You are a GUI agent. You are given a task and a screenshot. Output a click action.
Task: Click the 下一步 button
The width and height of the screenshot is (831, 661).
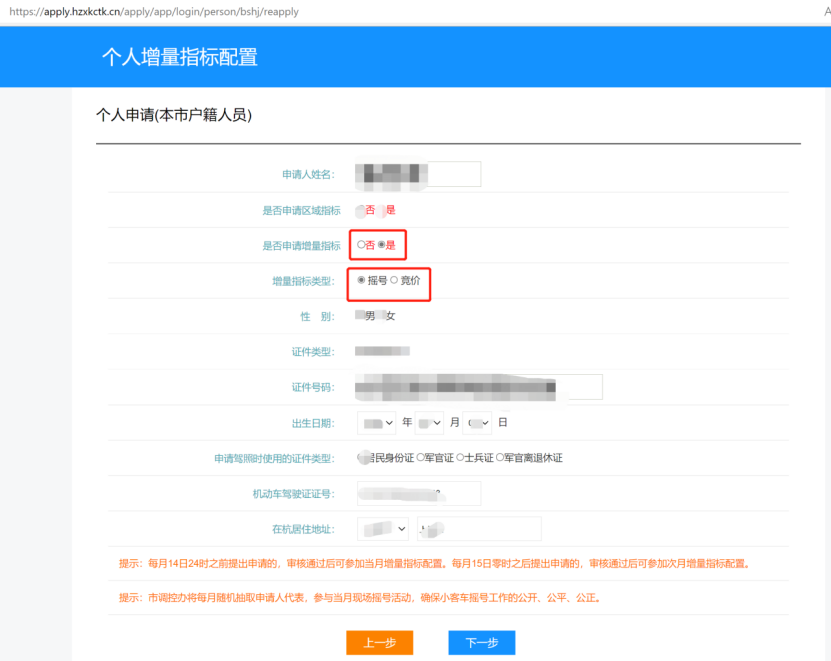pos(481,643)
